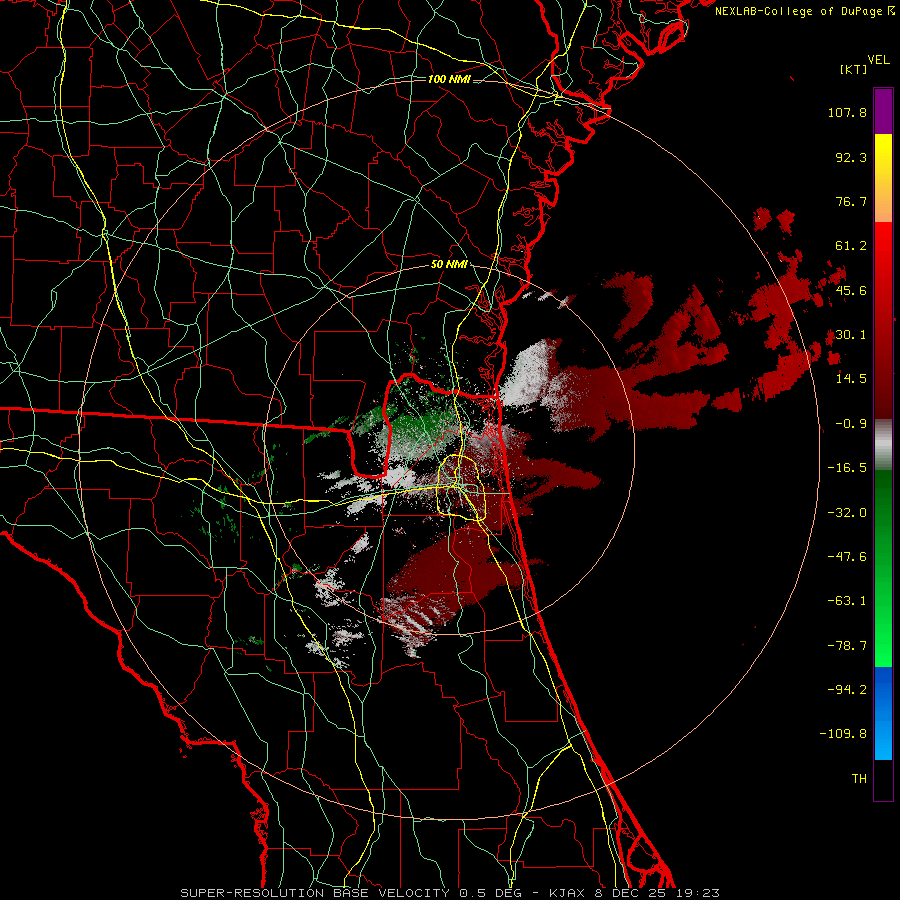Click the 107.8 velocity scale value

tap(847, 112)
